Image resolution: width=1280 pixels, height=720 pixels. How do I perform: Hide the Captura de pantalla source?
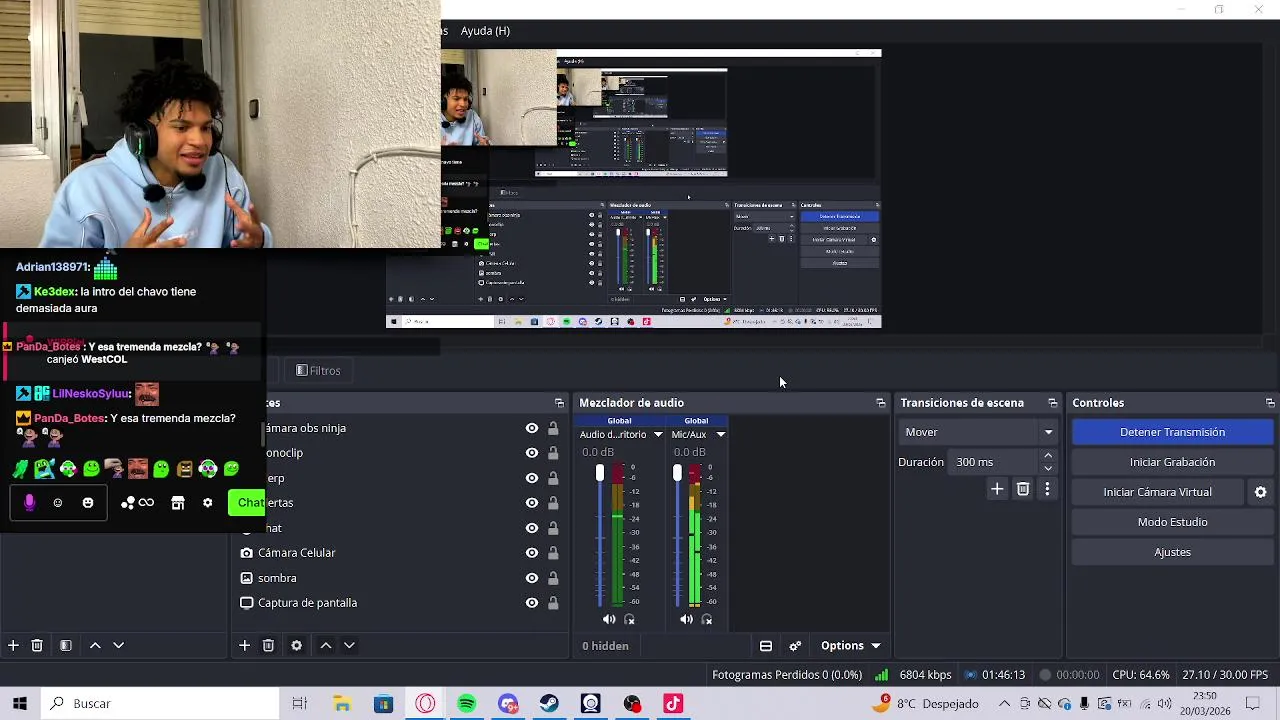click(x=532, y=603)
